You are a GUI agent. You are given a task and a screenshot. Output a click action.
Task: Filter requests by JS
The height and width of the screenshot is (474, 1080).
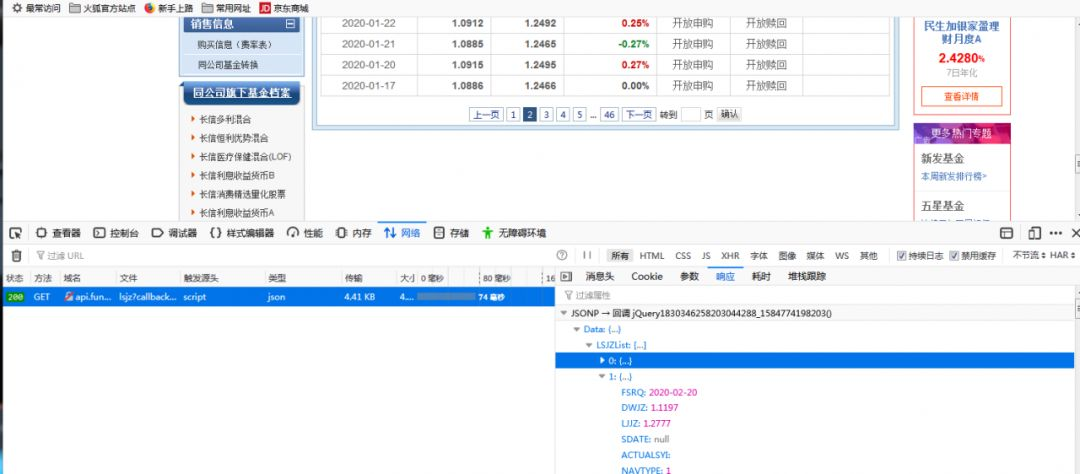(706, 256)
